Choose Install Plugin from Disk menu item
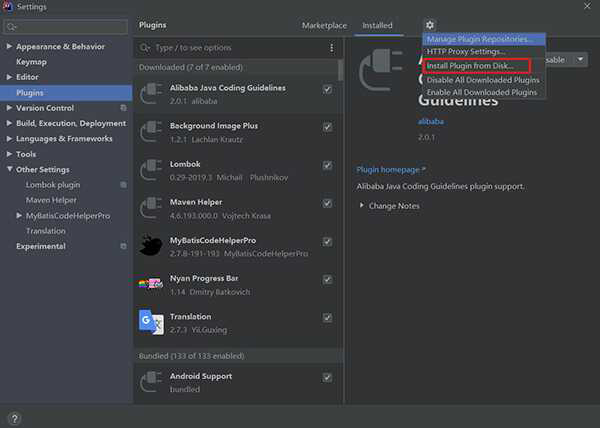The height and width of the screenshot is (428, 600). [x=470, y=66]
